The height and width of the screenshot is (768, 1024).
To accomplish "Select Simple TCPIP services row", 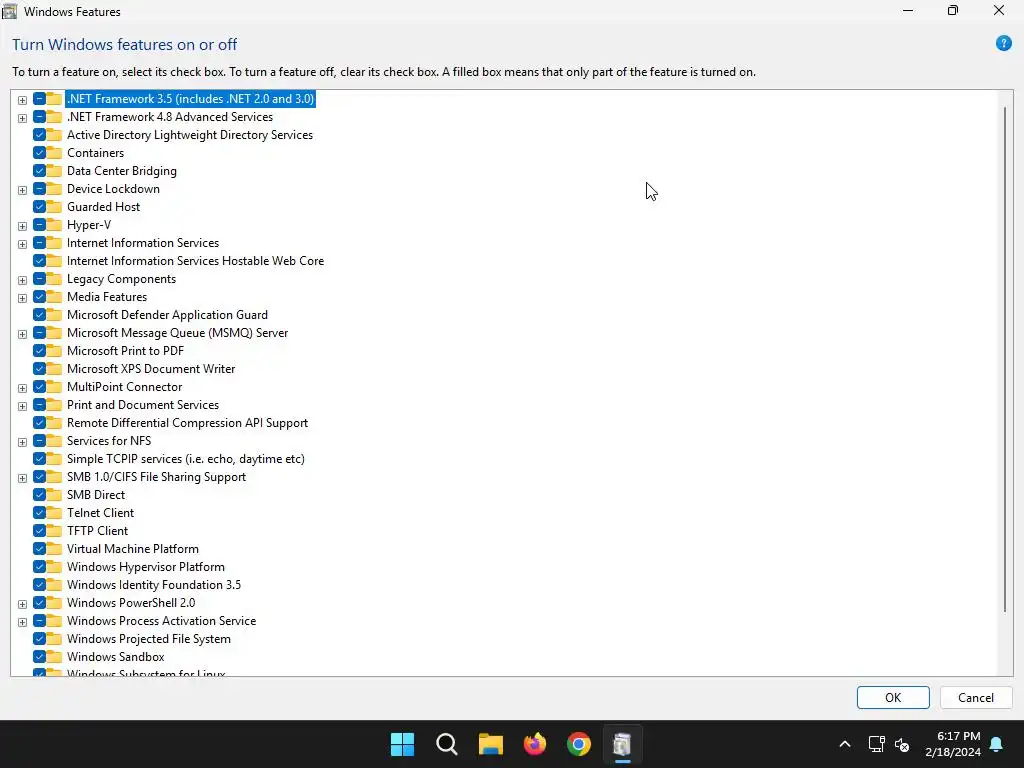I will [x=185, y=458].
